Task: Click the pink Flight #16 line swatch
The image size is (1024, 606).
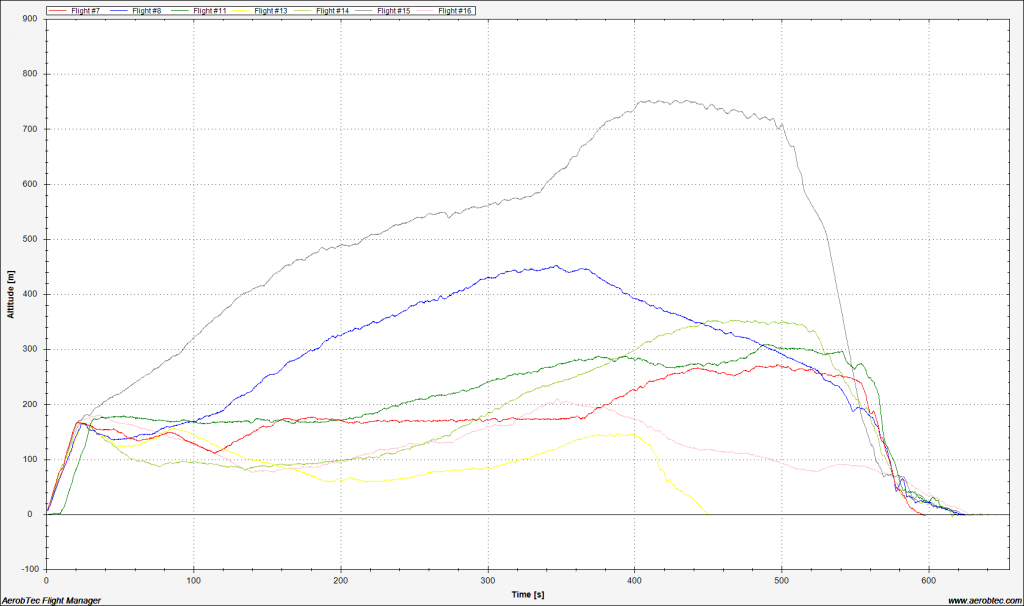Action: pos(422,10)
